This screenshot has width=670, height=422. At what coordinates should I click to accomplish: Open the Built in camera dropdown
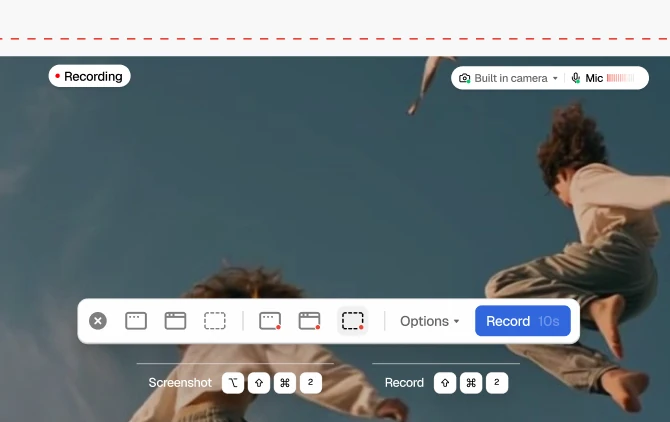(x=516, y=78)
